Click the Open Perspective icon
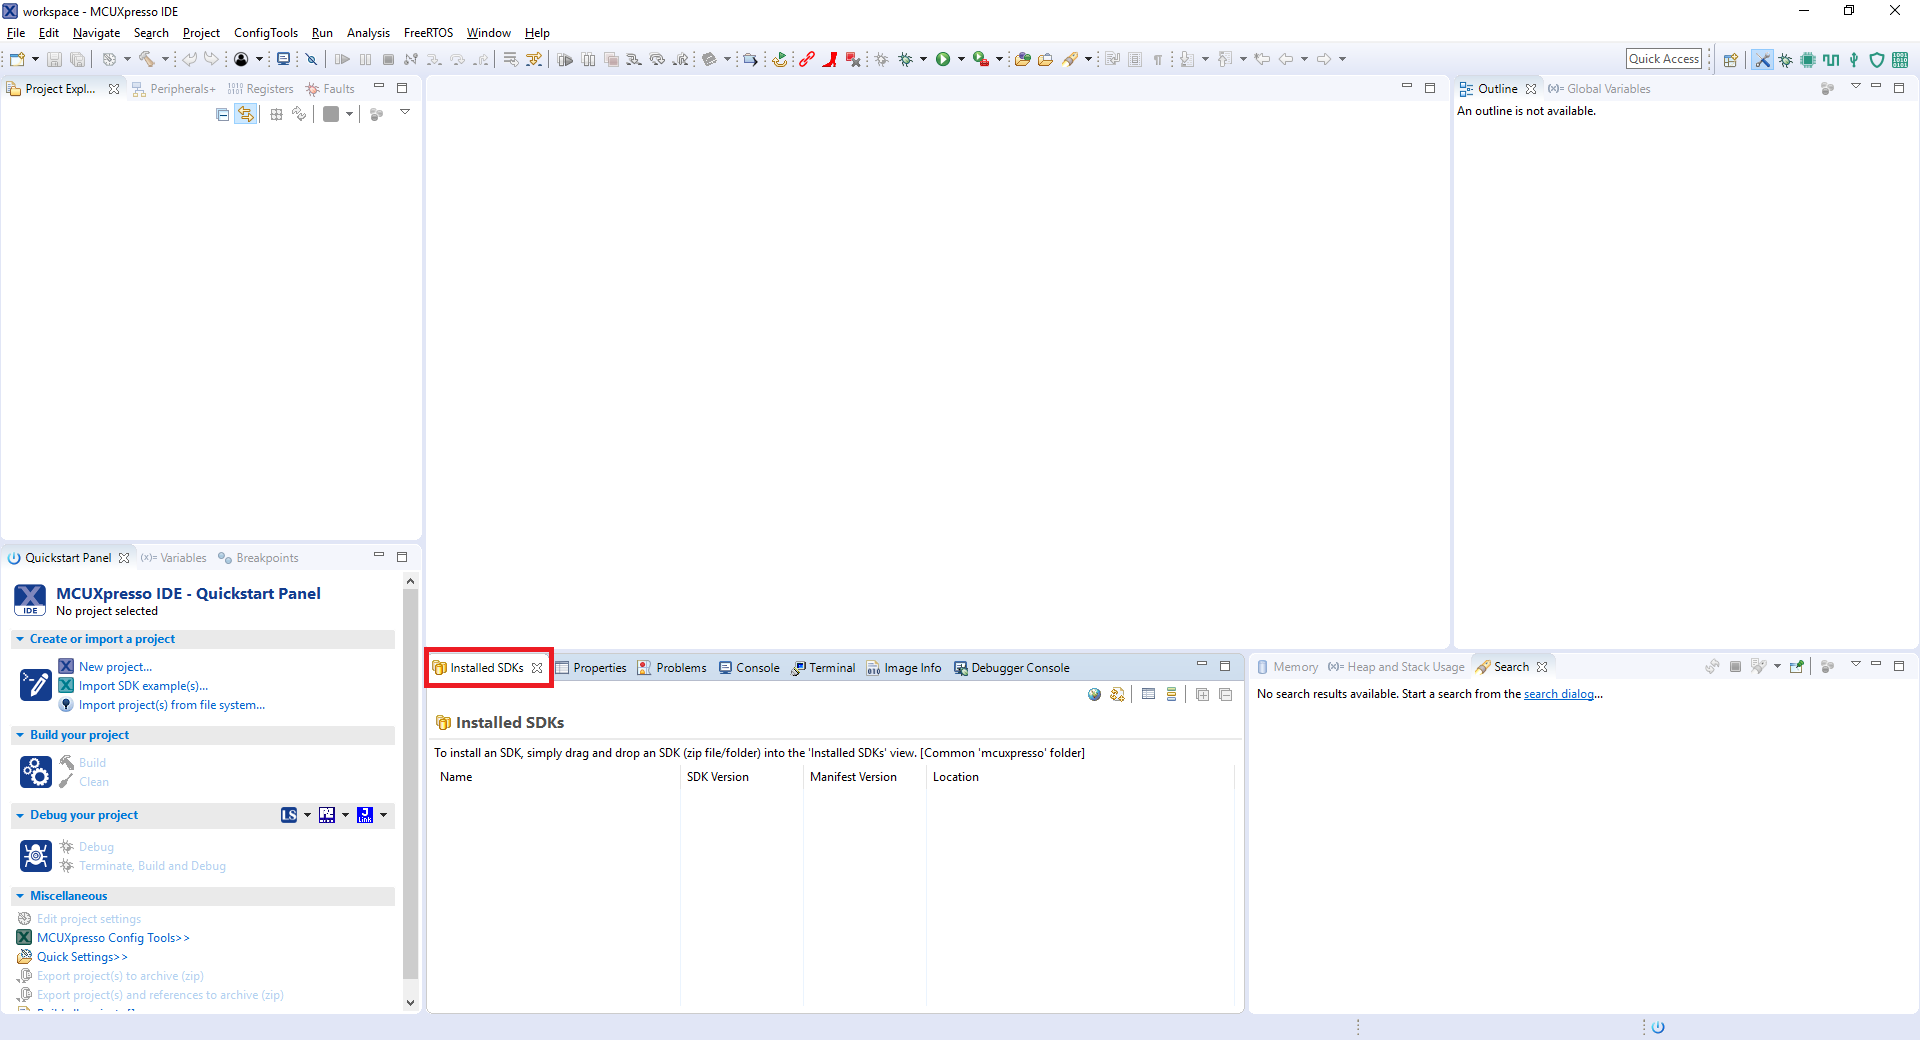The image size is (1924, 1048). pyautogui.click(x=1731, y=60)
